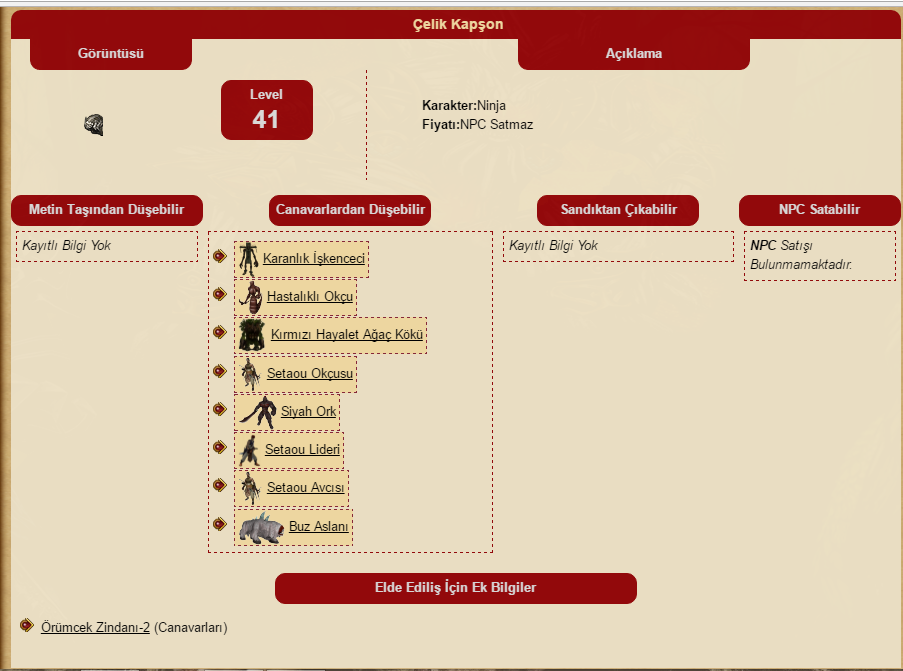Open the Siyah Ork link
This screenshot has height=671, width=903.
308,411
